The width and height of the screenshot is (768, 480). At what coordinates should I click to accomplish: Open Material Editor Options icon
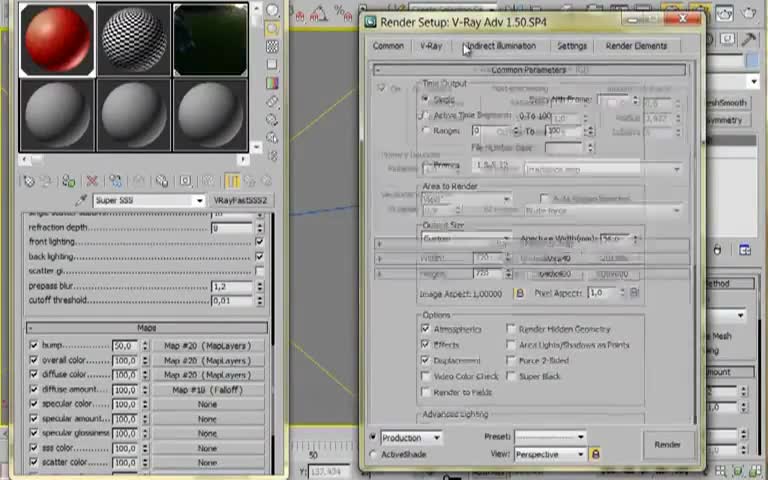pyautogui.click(x=272, y=120)
